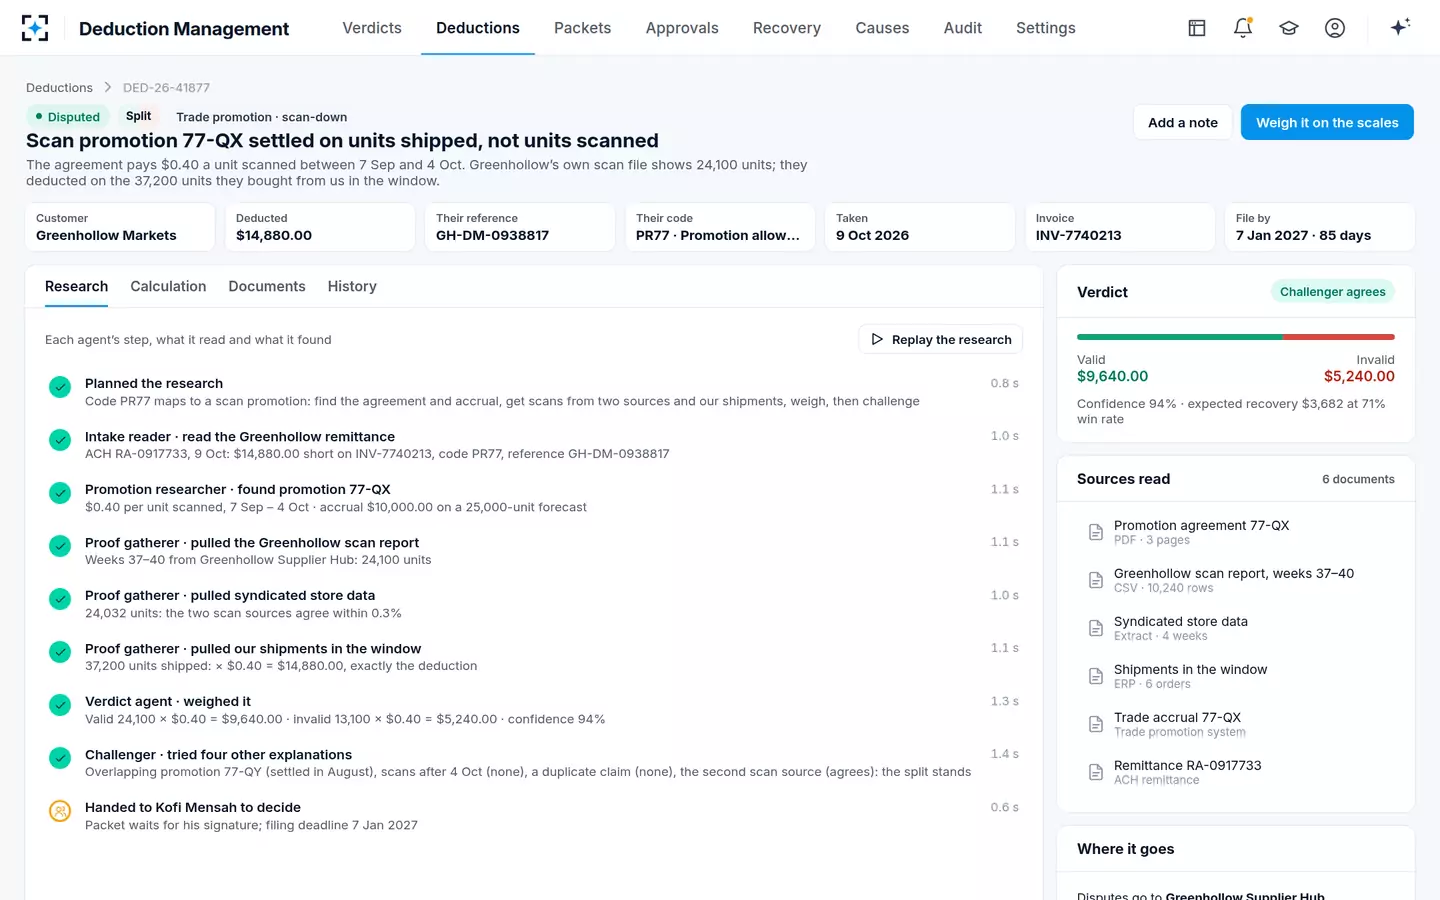1440x900 pixels.
Task: Go back via the Deductions breadcrumb
Action: (59, 88)
